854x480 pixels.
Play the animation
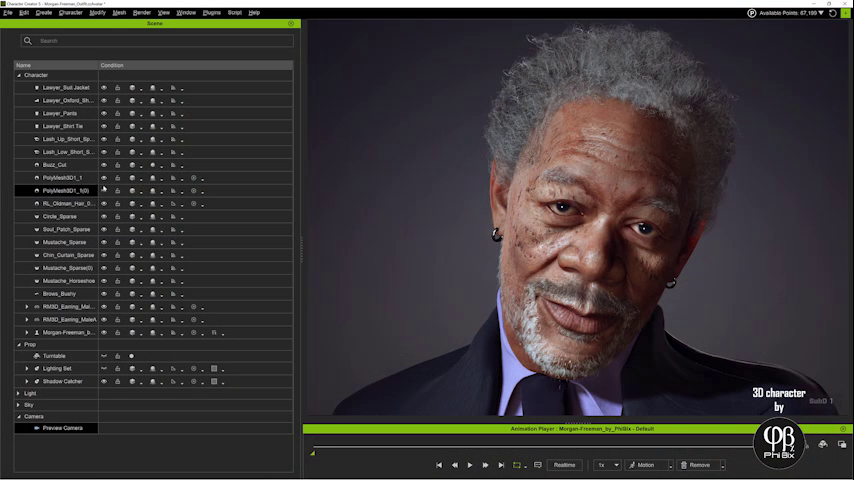[x=470, y=465]
